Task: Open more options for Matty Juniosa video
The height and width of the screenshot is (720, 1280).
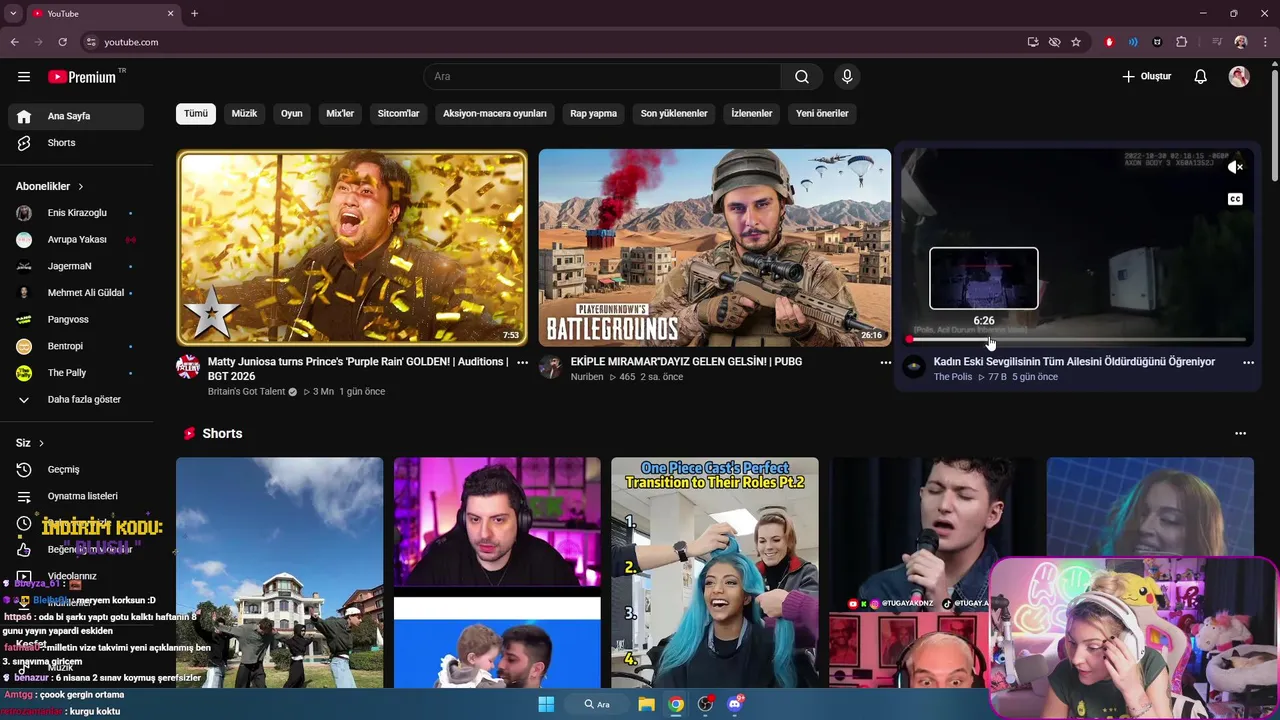Action: click(x=522, y=363)
